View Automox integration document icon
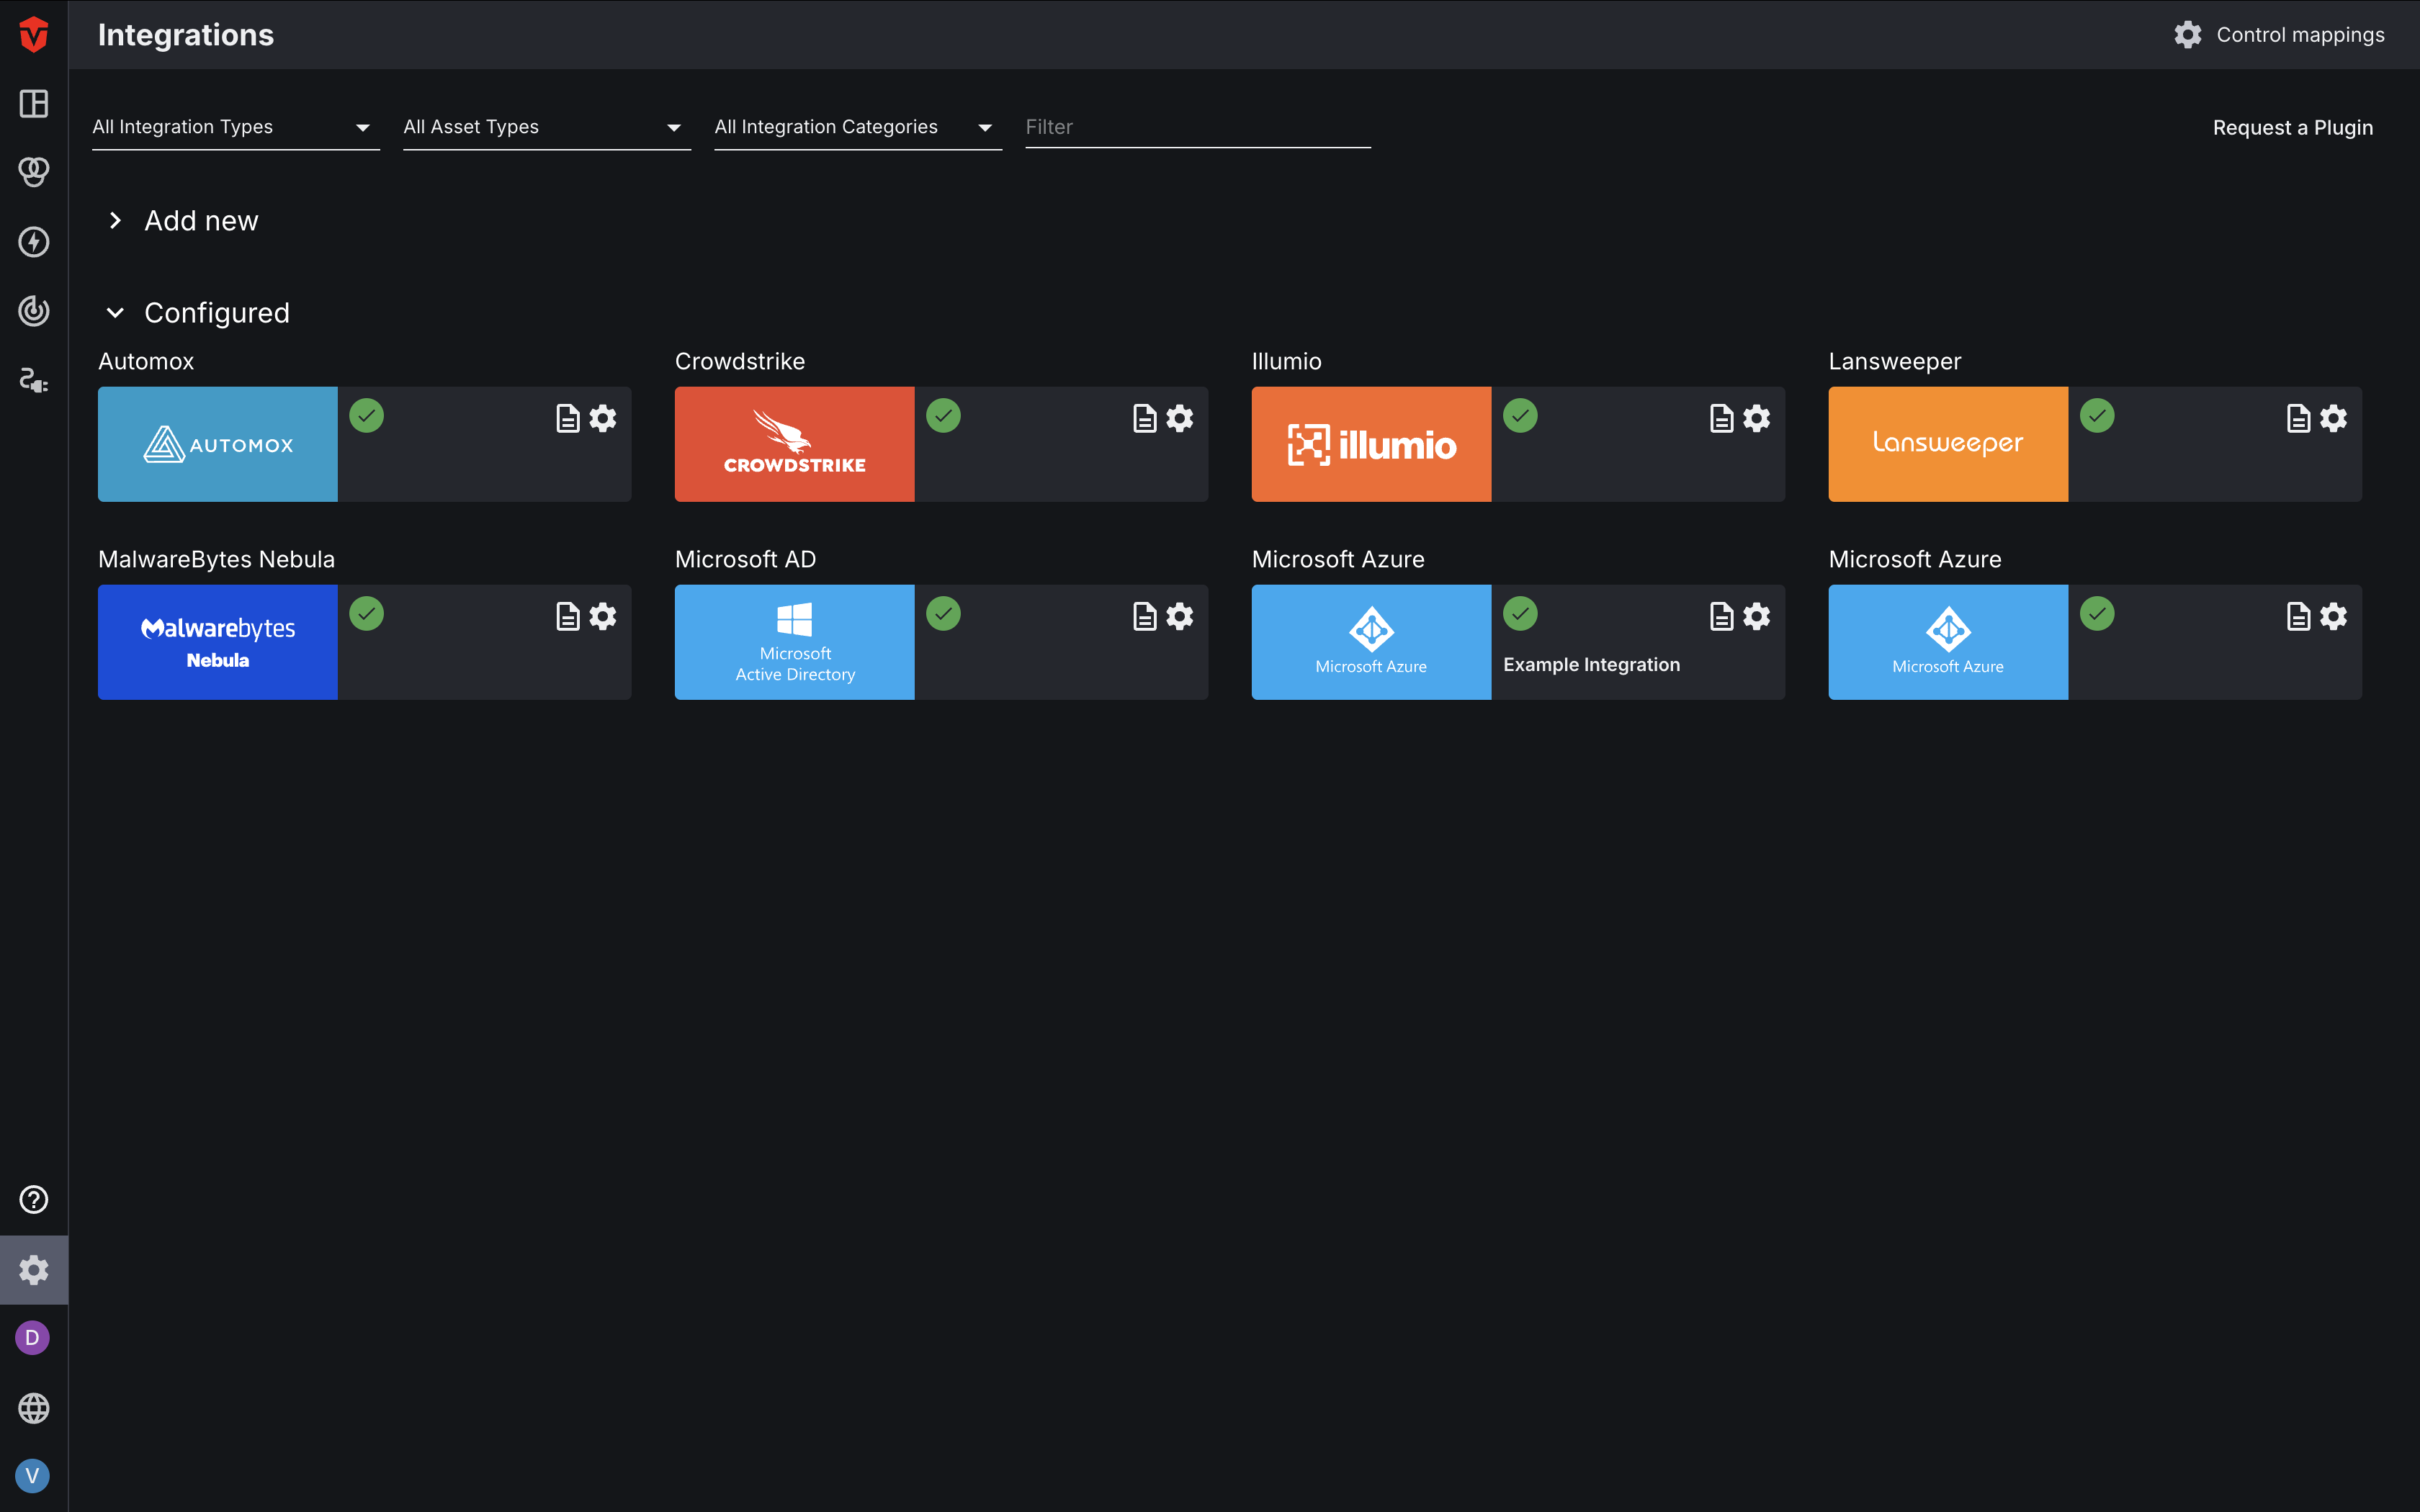This screenshot has height=1512, width=2420. tap(568, 418)
